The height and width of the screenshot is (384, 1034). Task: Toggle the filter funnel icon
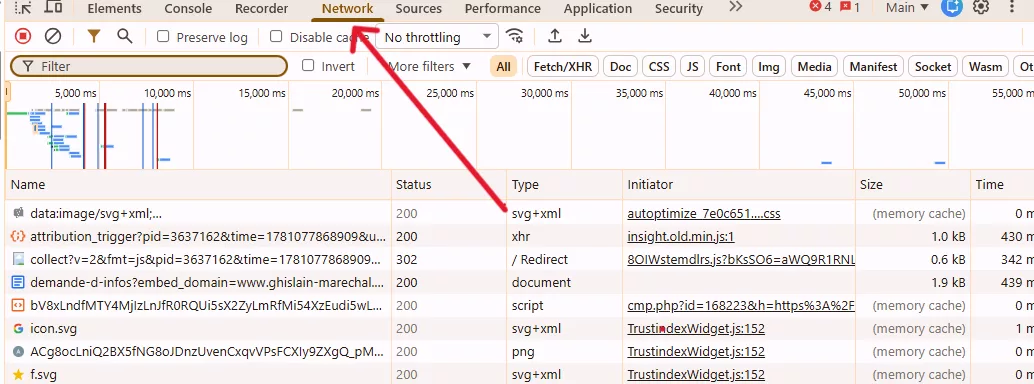[94, 37]
